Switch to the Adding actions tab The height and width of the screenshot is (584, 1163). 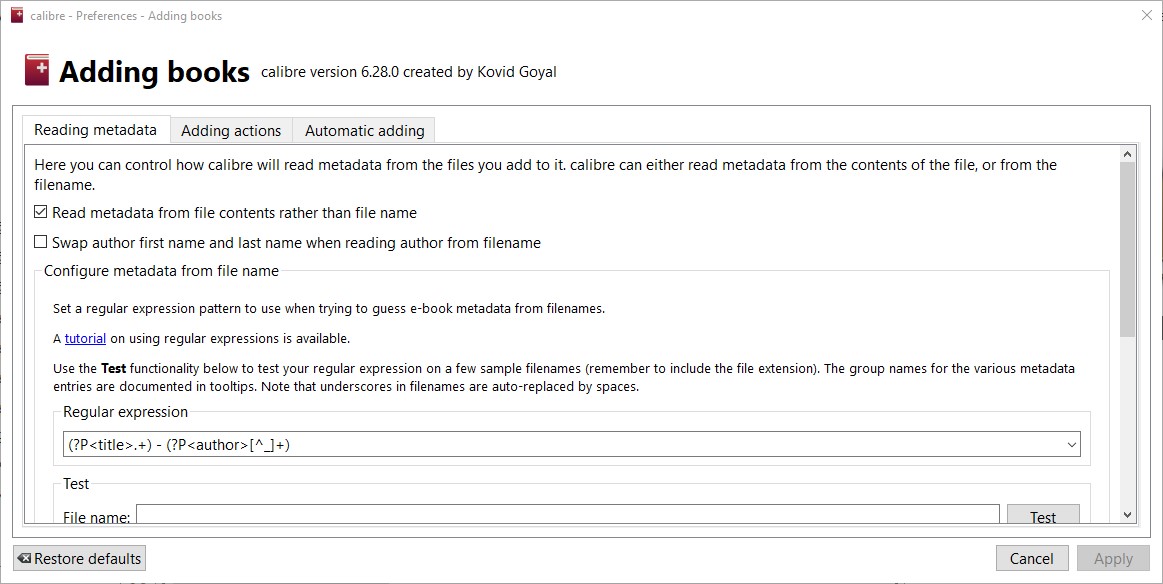pyautogui.click(x=231, y=131)
